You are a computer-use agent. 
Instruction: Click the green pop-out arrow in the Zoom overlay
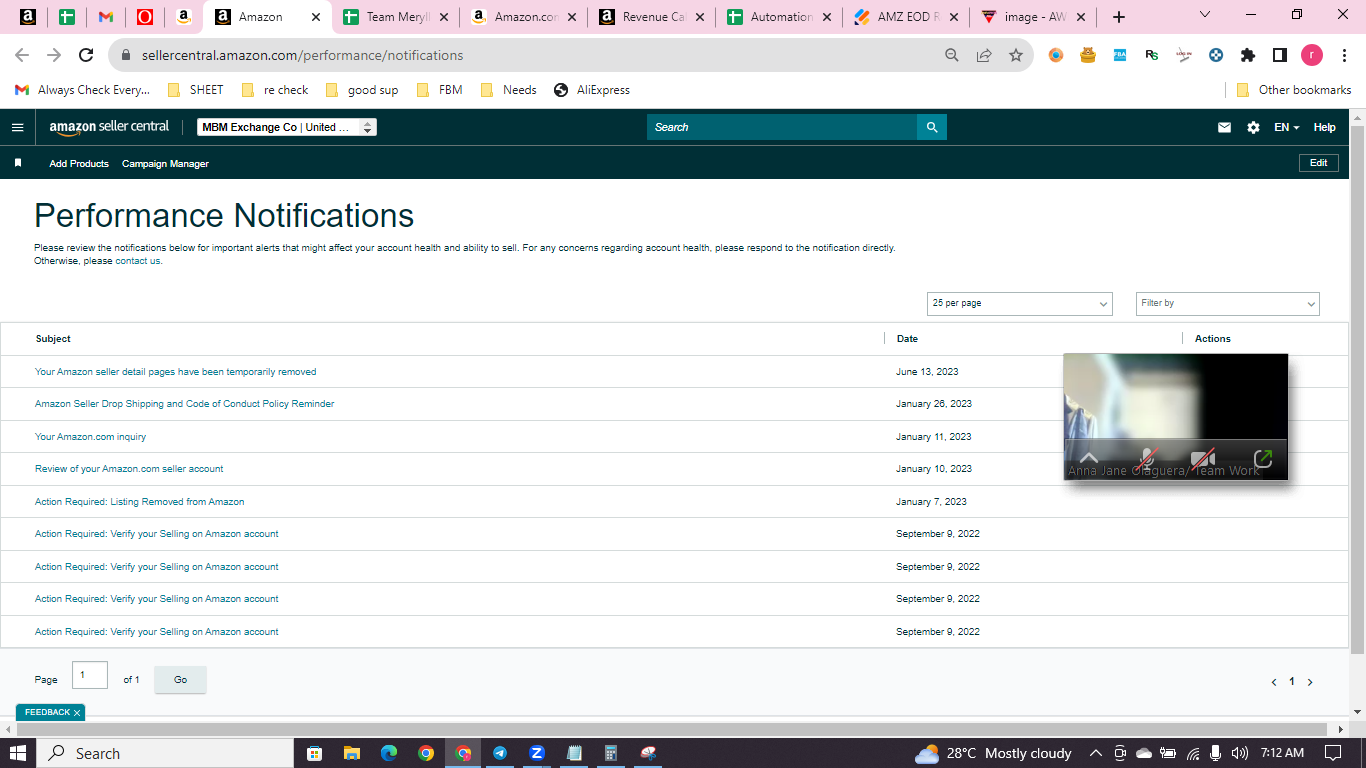(1263, 458)
